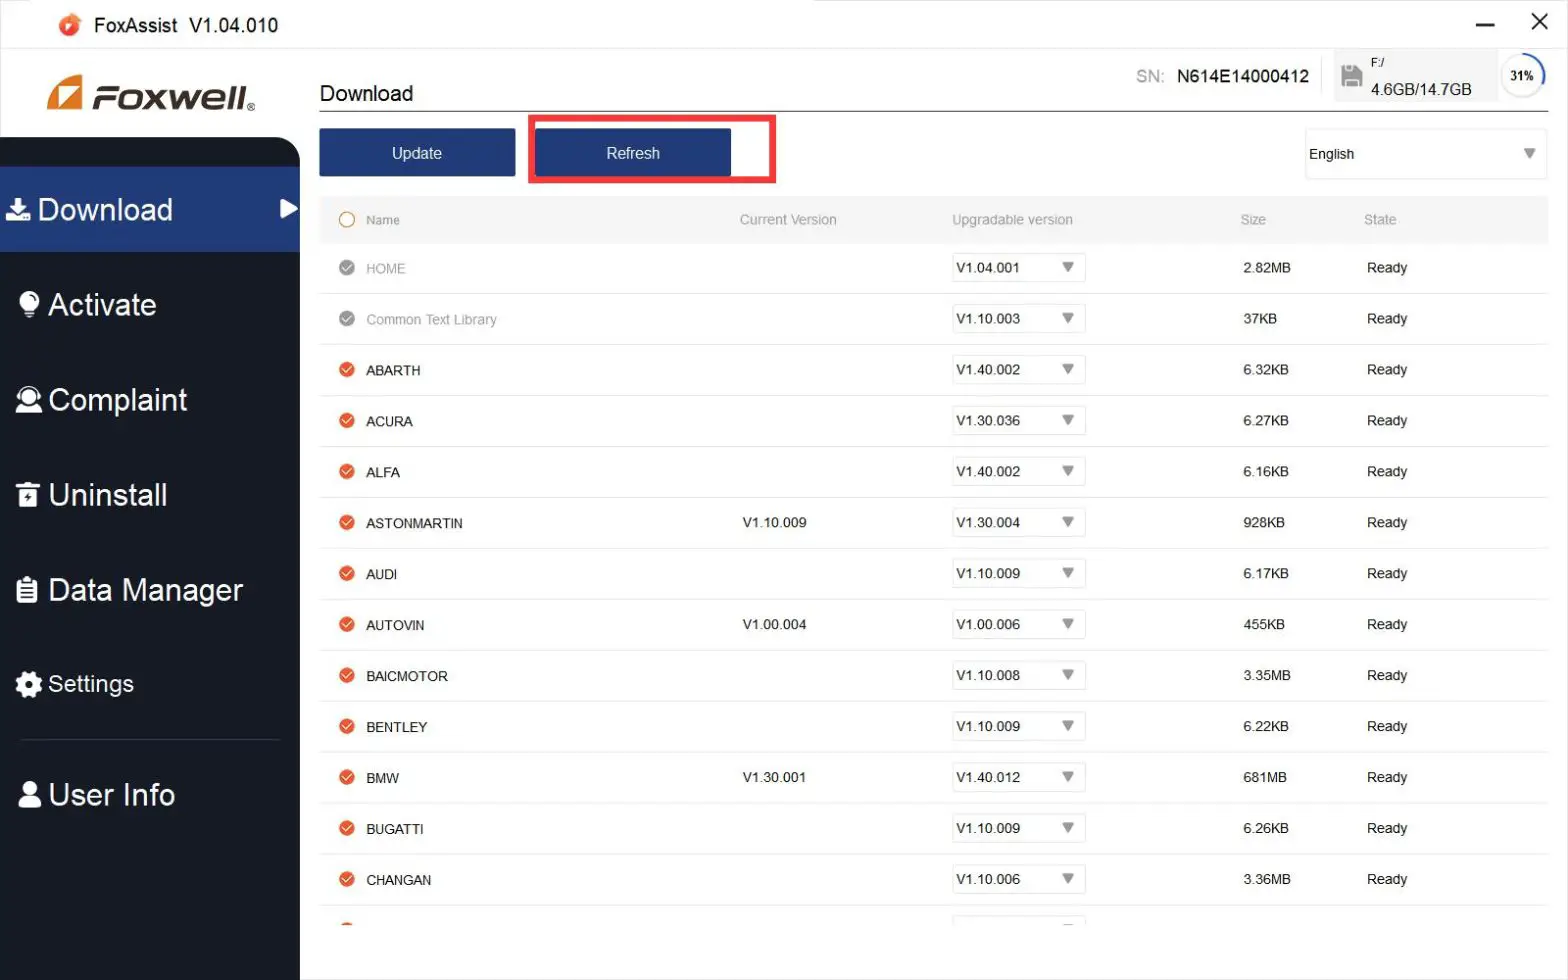Open the Download section in sidebar

[150, 209]
